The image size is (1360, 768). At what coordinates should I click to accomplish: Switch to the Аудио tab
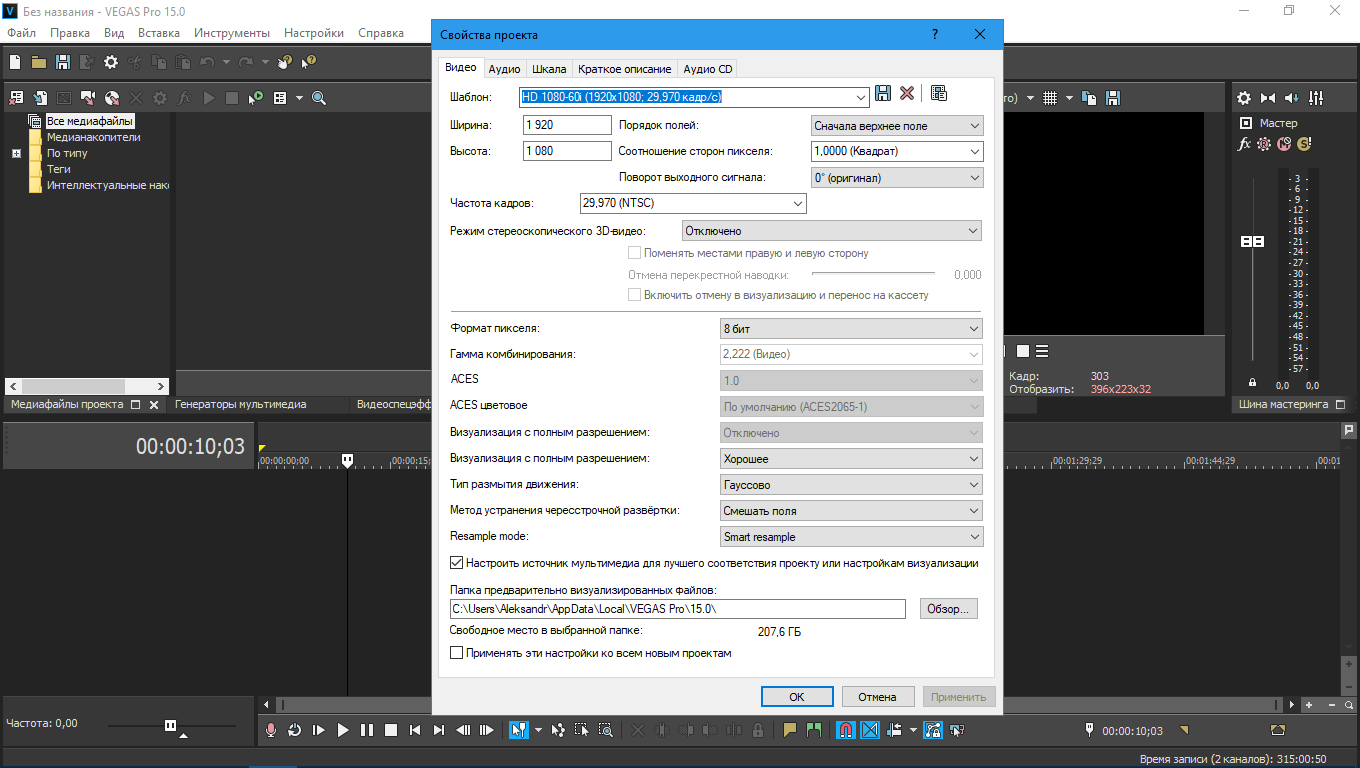point(504,69)
